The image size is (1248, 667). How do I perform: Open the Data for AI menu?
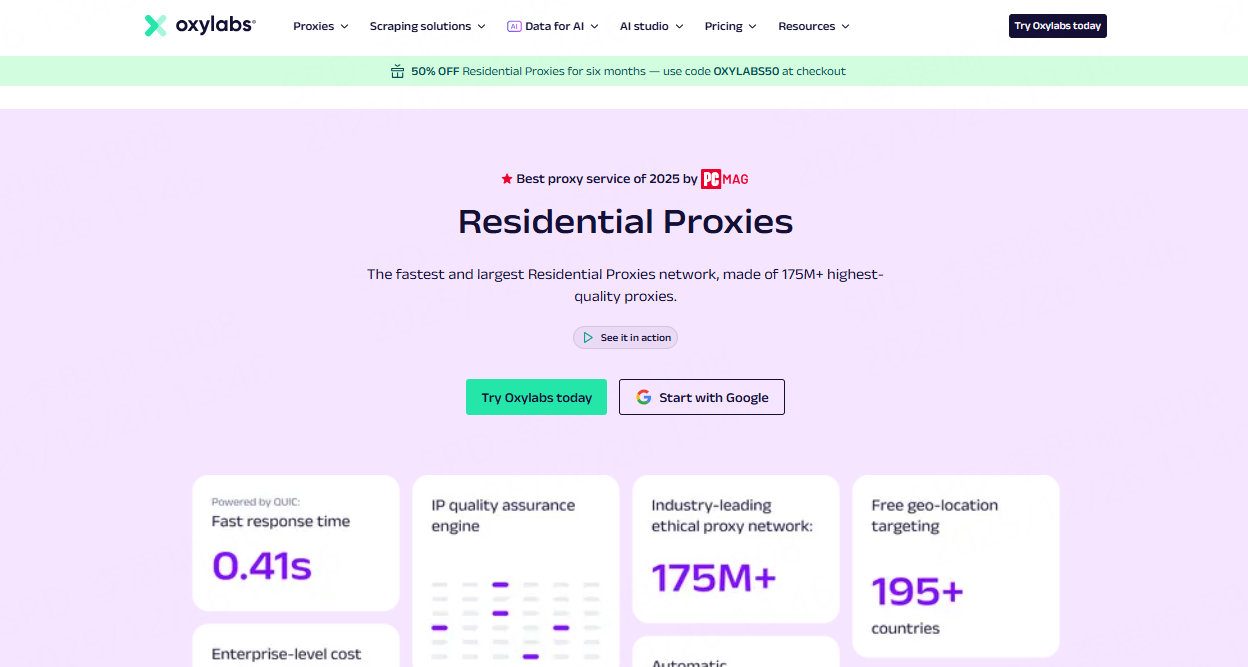tap(554, 26)
